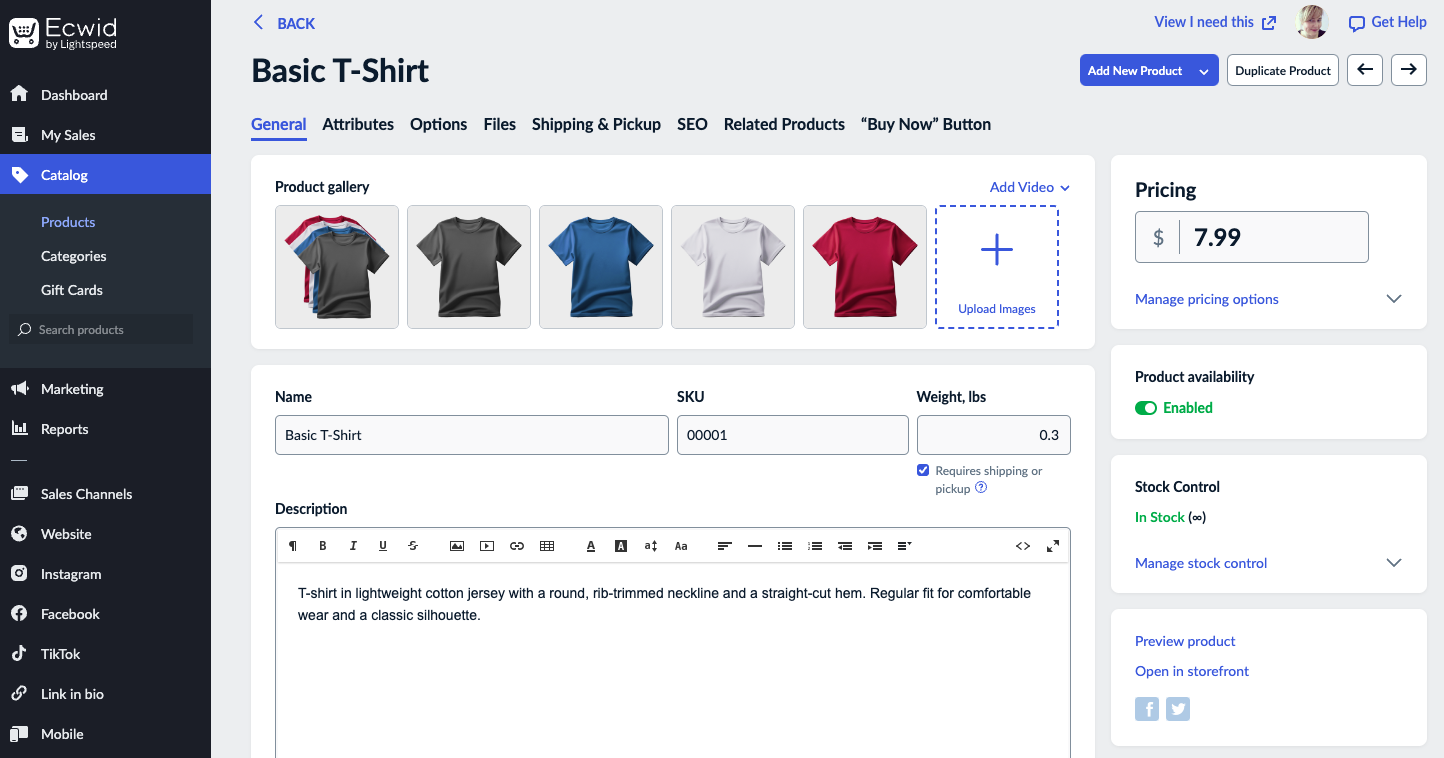This screenshot has width=1444, height=758.
Task: Click the Duplicate Product button
Action: pos(1282,70)
